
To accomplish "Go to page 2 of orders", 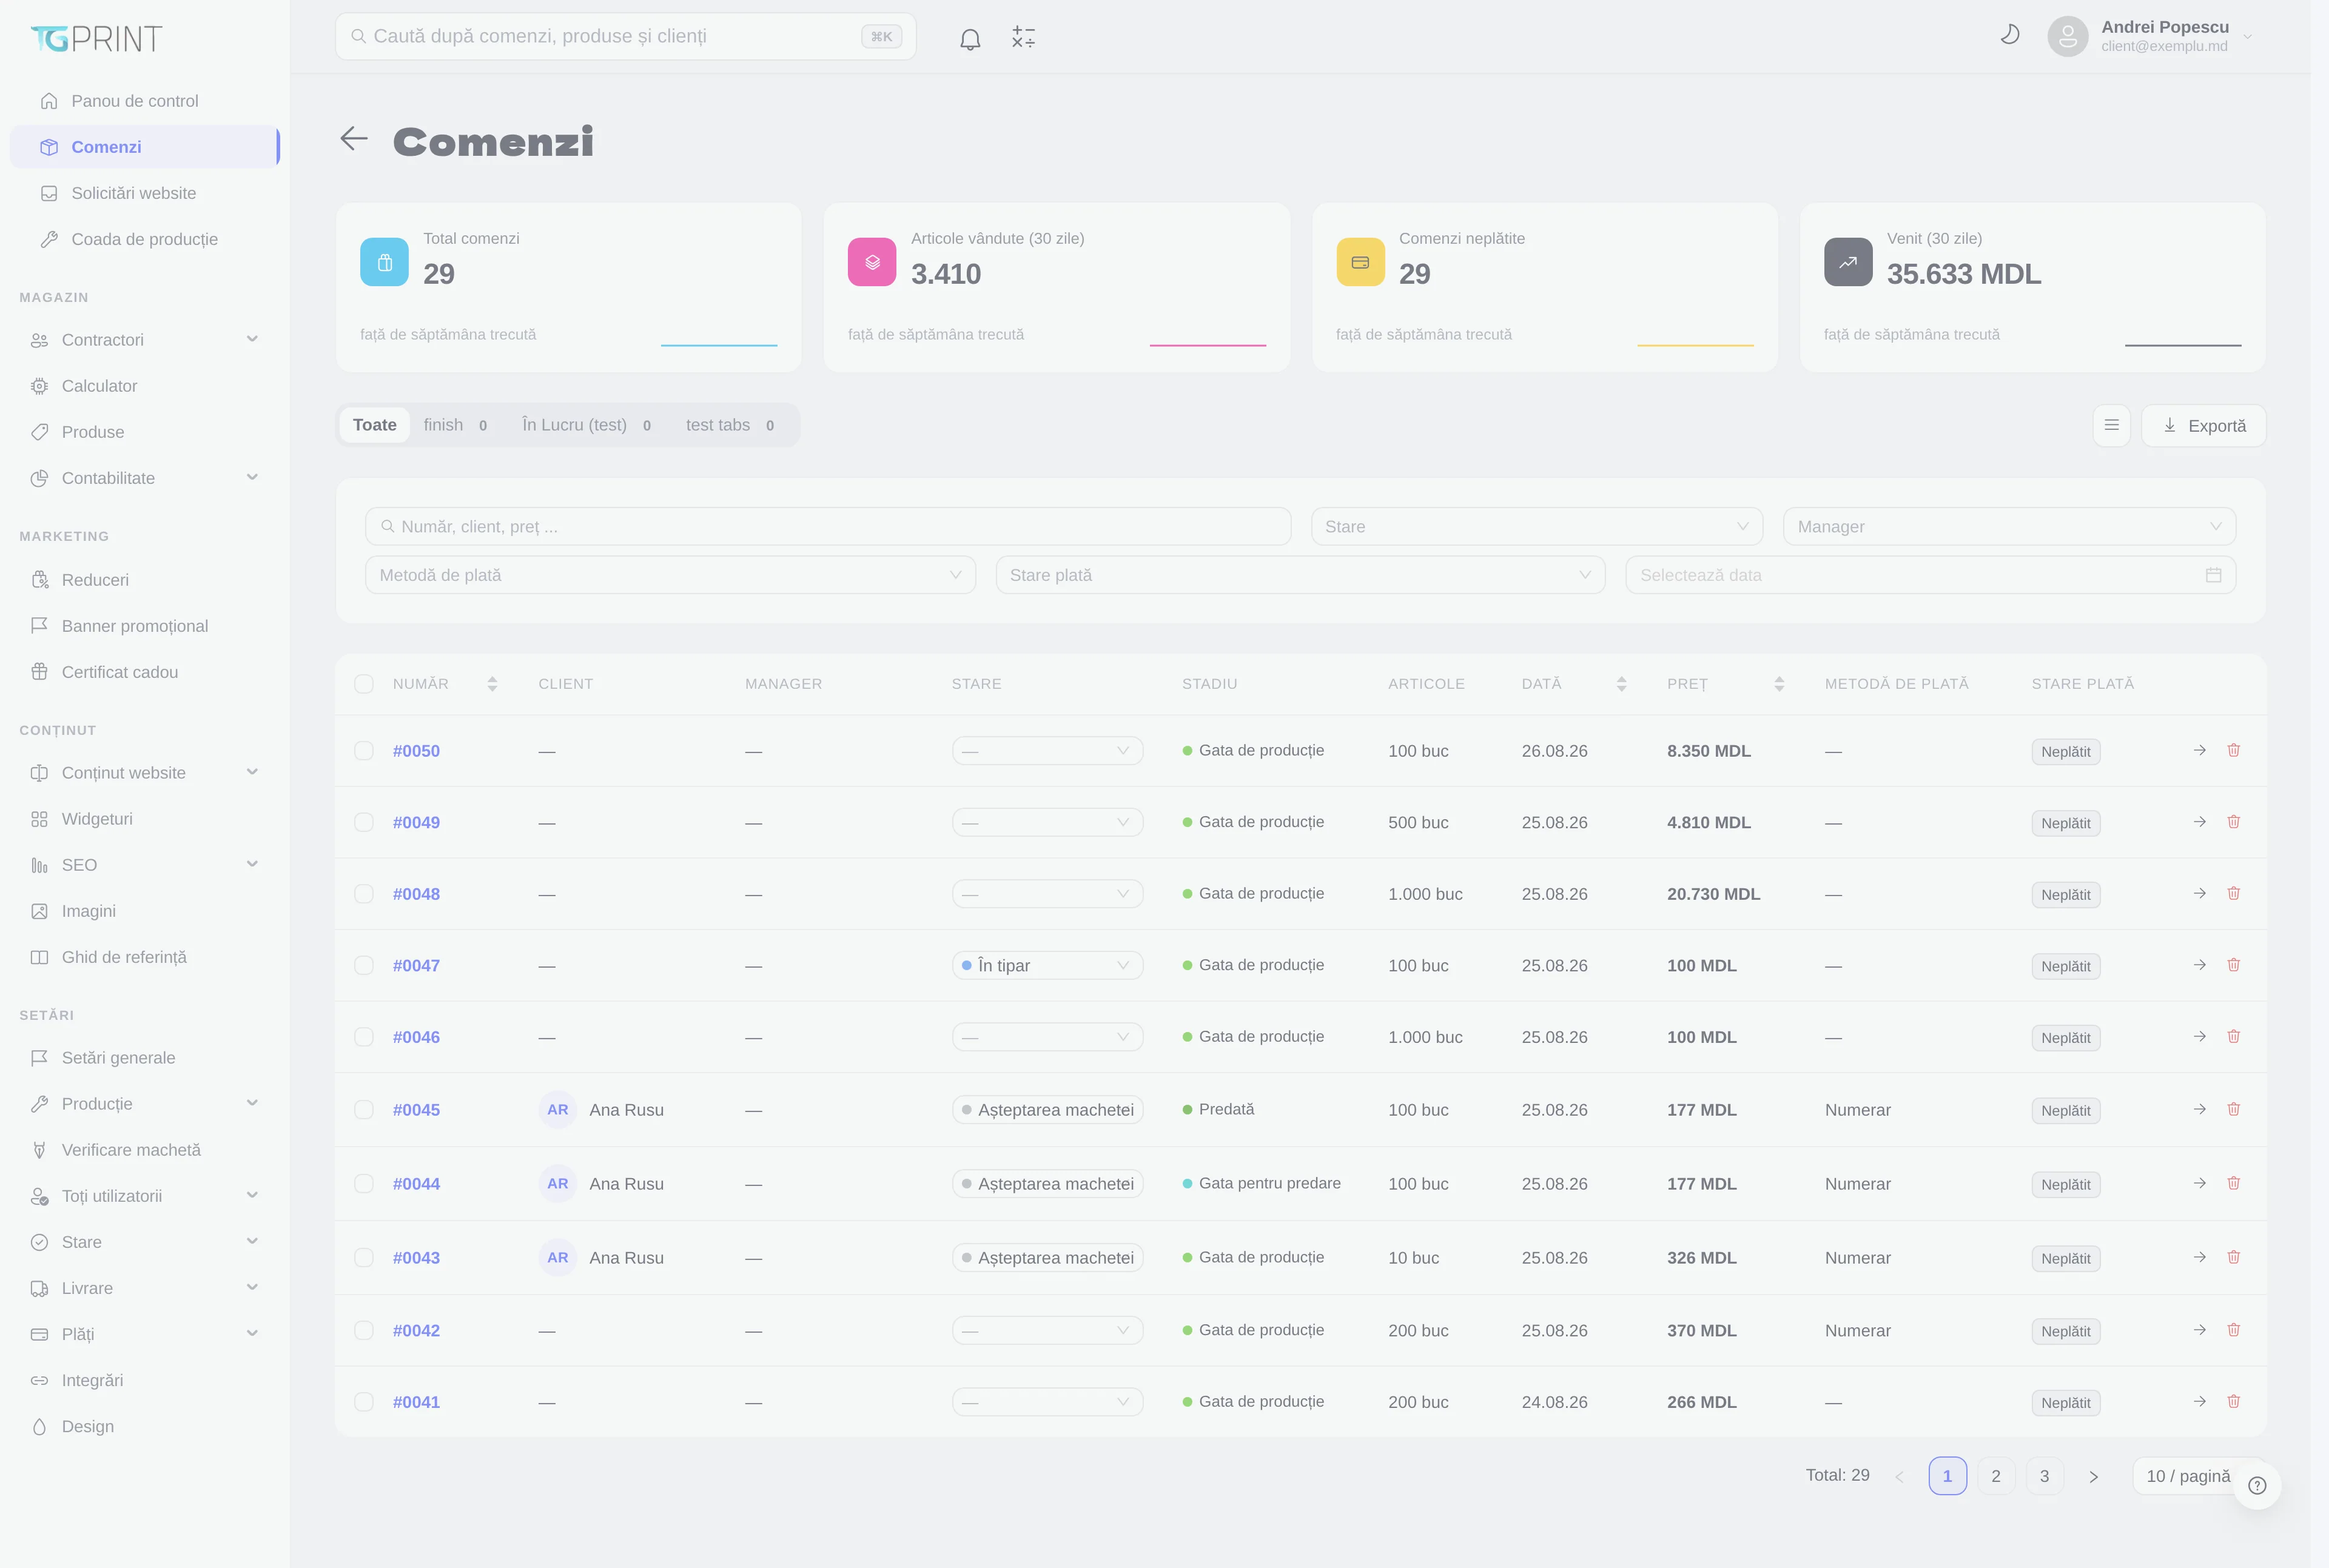I will [x=1995, y=1476].
